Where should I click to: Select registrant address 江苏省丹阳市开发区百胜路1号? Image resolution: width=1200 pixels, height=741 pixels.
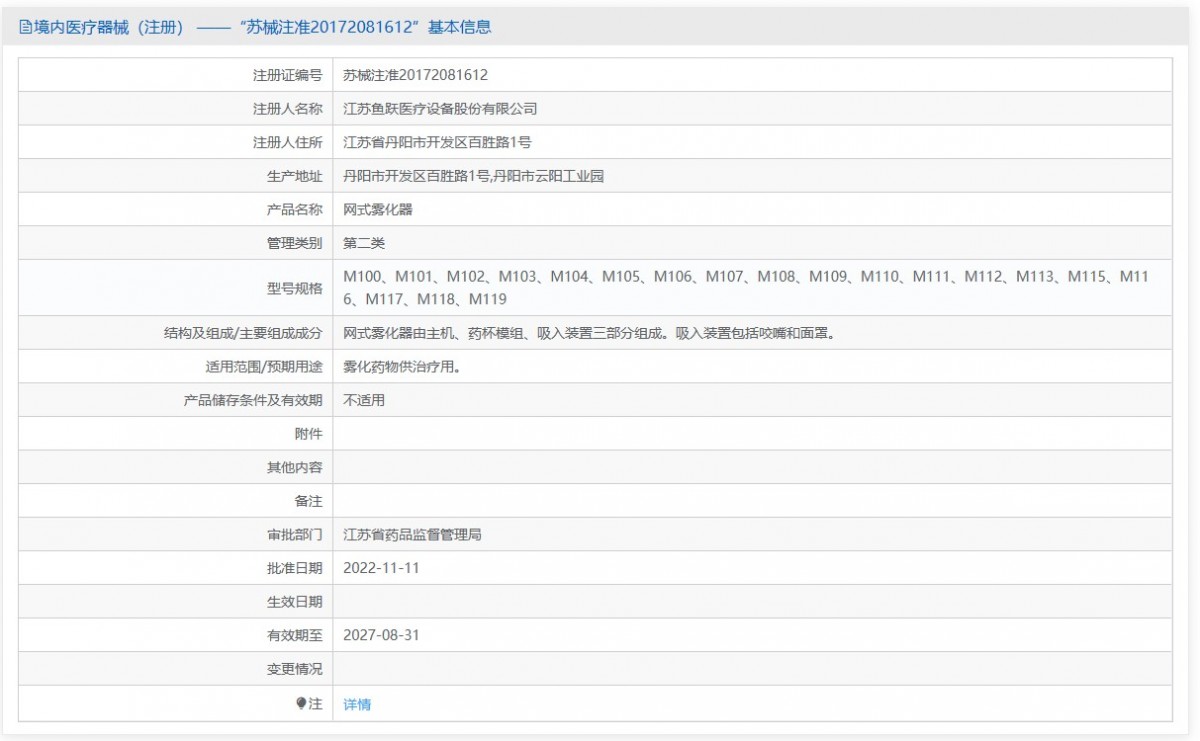(437, 142)
